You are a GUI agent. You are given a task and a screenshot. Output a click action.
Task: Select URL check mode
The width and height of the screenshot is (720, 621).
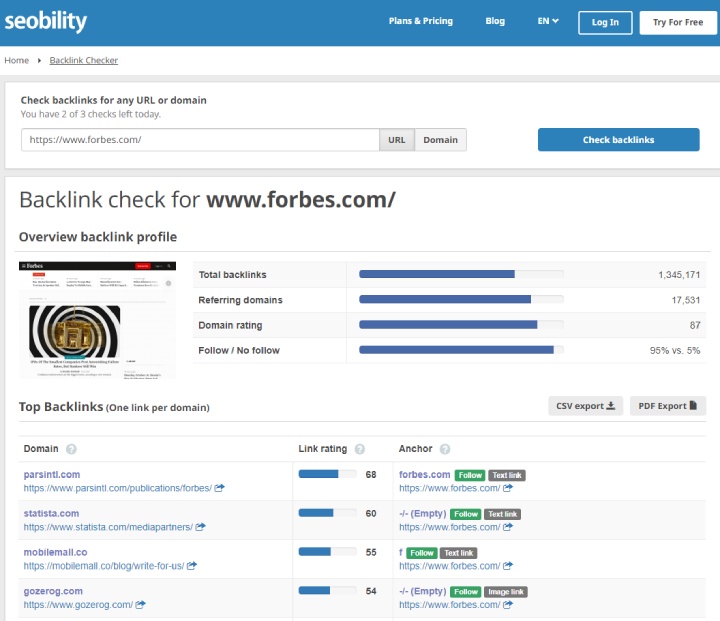(397, 140)
